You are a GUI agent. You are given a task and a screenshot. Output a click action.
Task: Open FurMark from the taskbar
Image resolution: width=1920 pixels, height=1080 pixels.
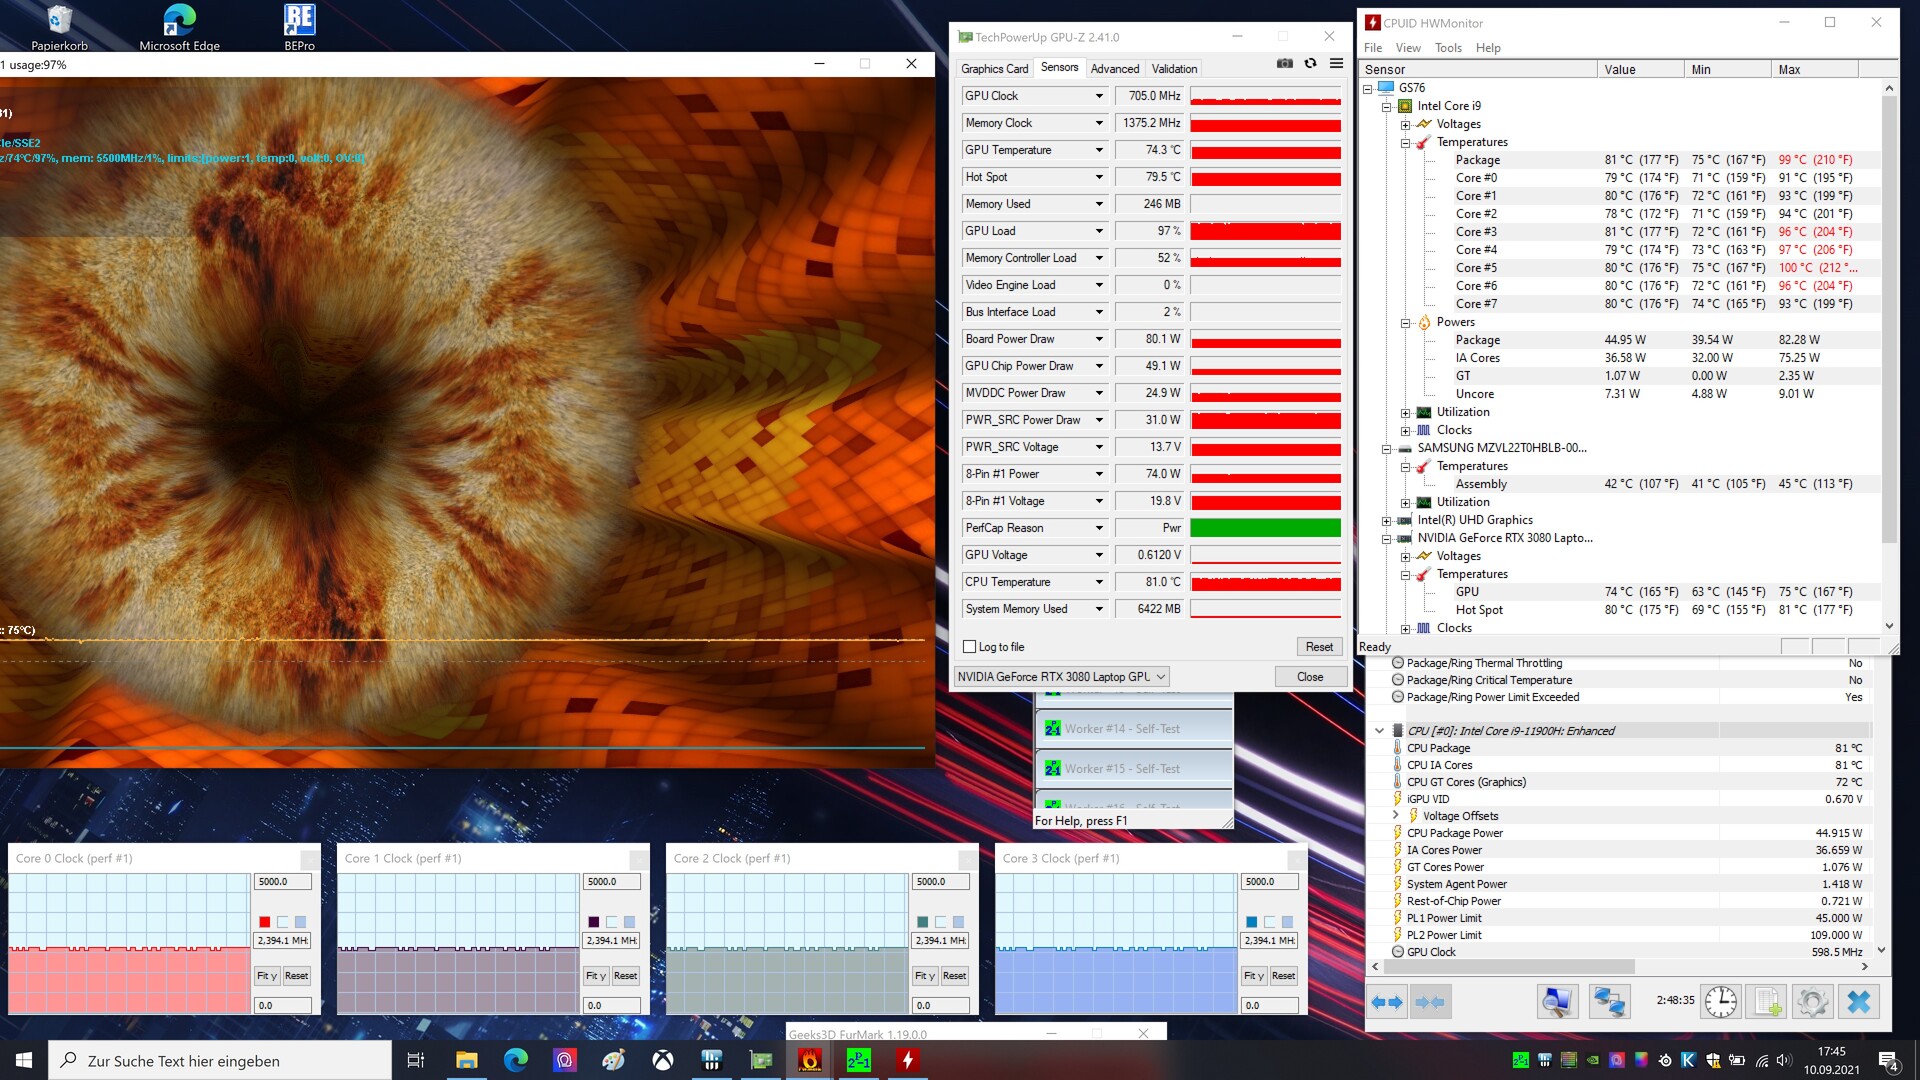tap(810, 1060)
